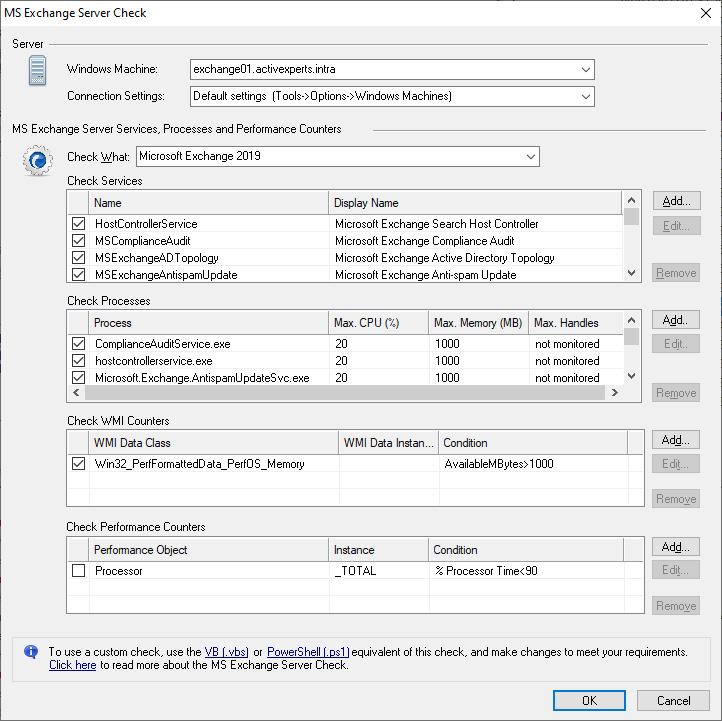722x721 pixels.
Task: Click Add button for WMI Counters
Action: coord(675,440)
